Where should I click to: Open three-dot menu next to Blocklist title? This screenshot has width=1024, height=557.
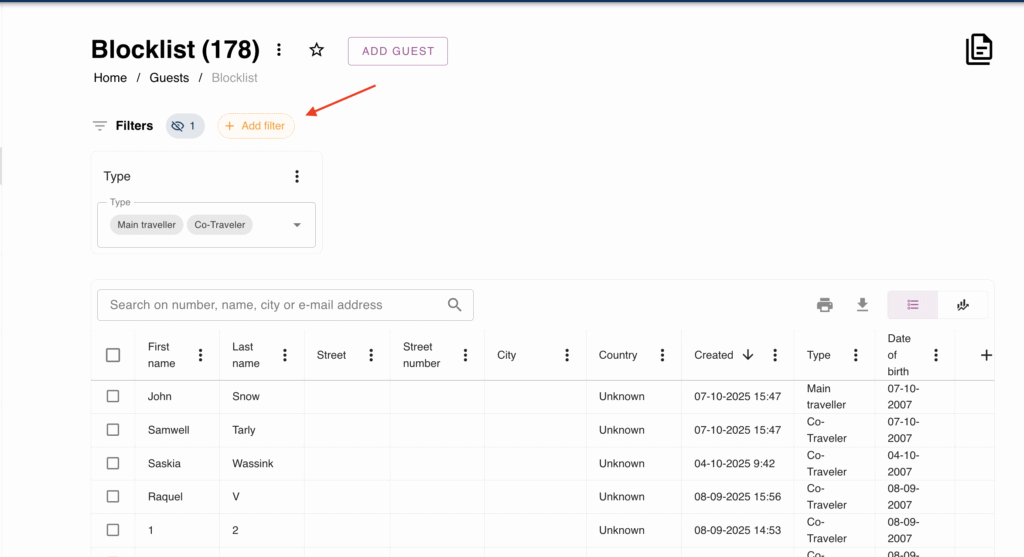pos(279,50)
